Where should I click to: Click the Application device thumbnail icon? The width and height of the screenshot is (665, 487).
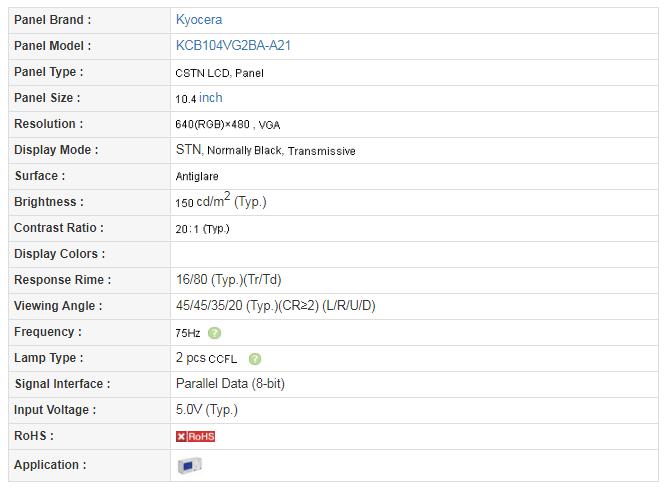pyautogui.click(x=190, y=465)
